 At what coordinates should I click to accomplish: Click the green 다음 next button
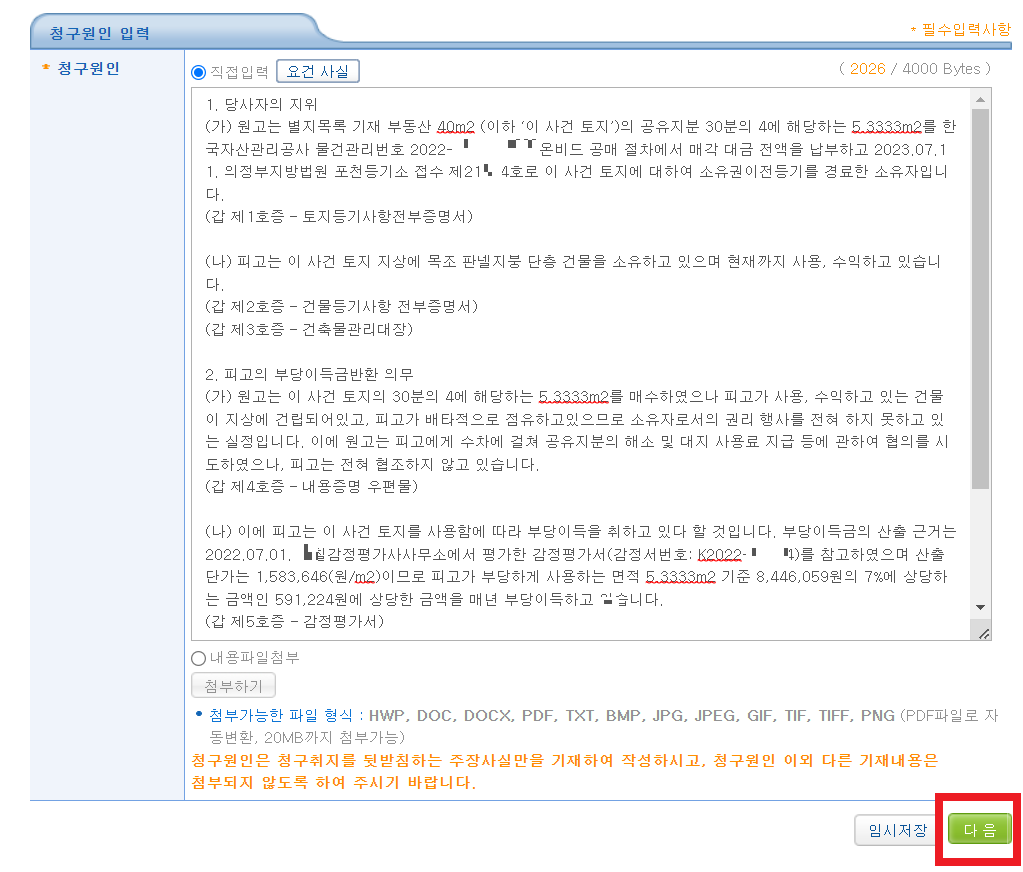click(979, 830)
